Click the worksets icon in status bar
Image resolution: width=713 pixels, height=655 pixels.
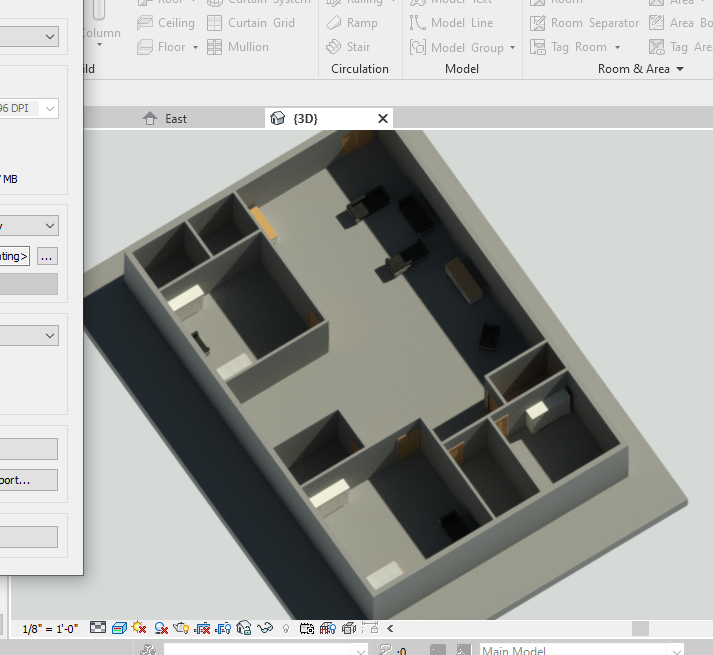click(x=148, y=650)
